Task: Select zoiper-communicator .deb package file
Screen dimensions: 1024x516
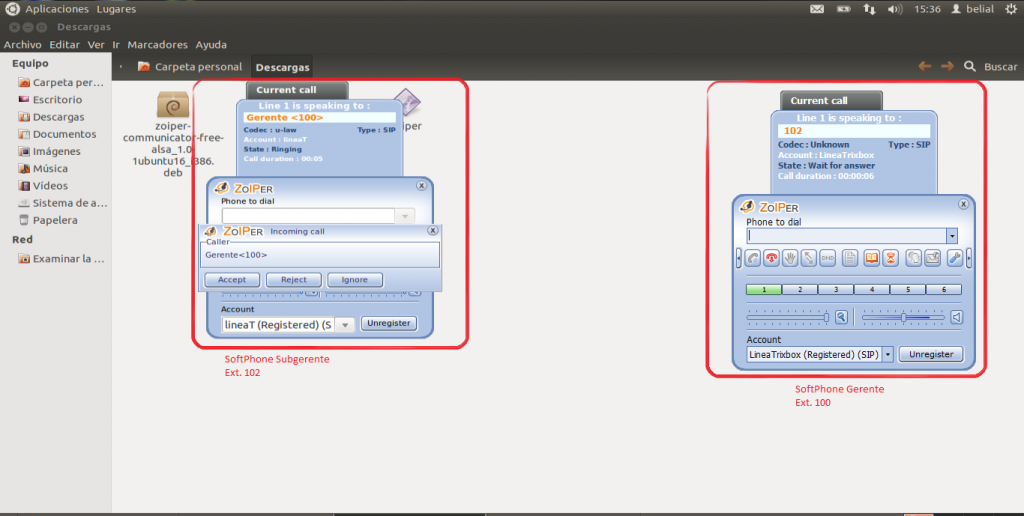Action: coord(173,134)
